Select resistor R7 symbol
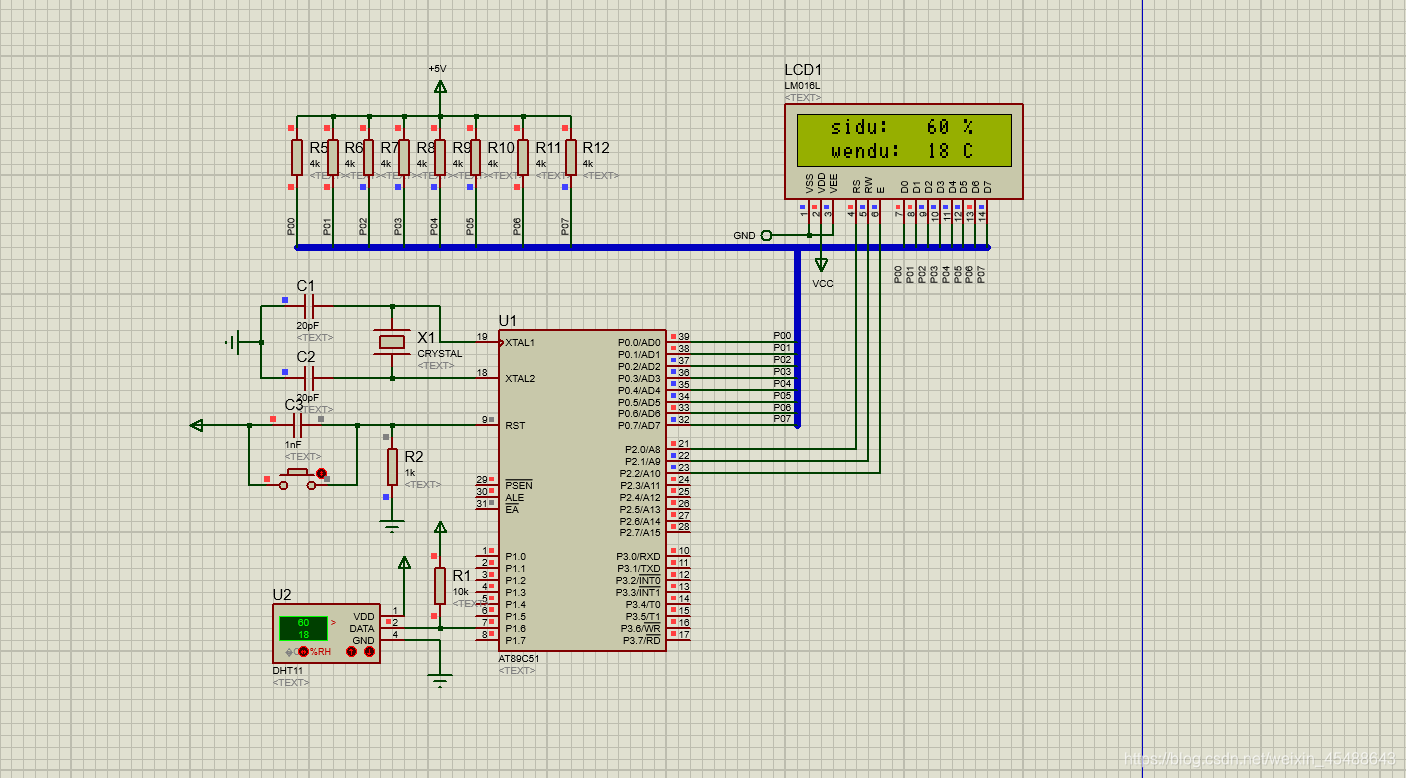 tap(368, 157)
